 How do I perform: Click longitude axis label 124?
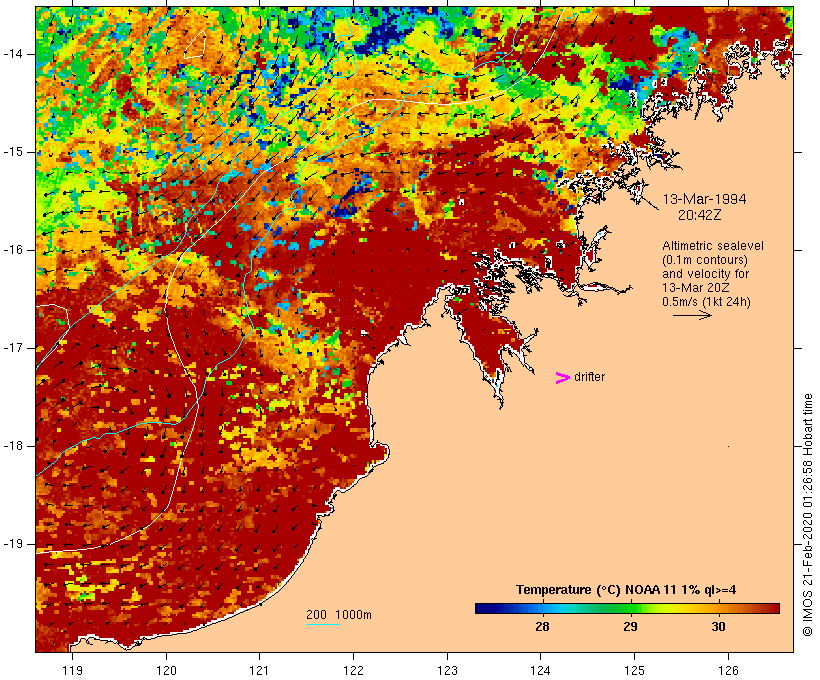[540, 670]
